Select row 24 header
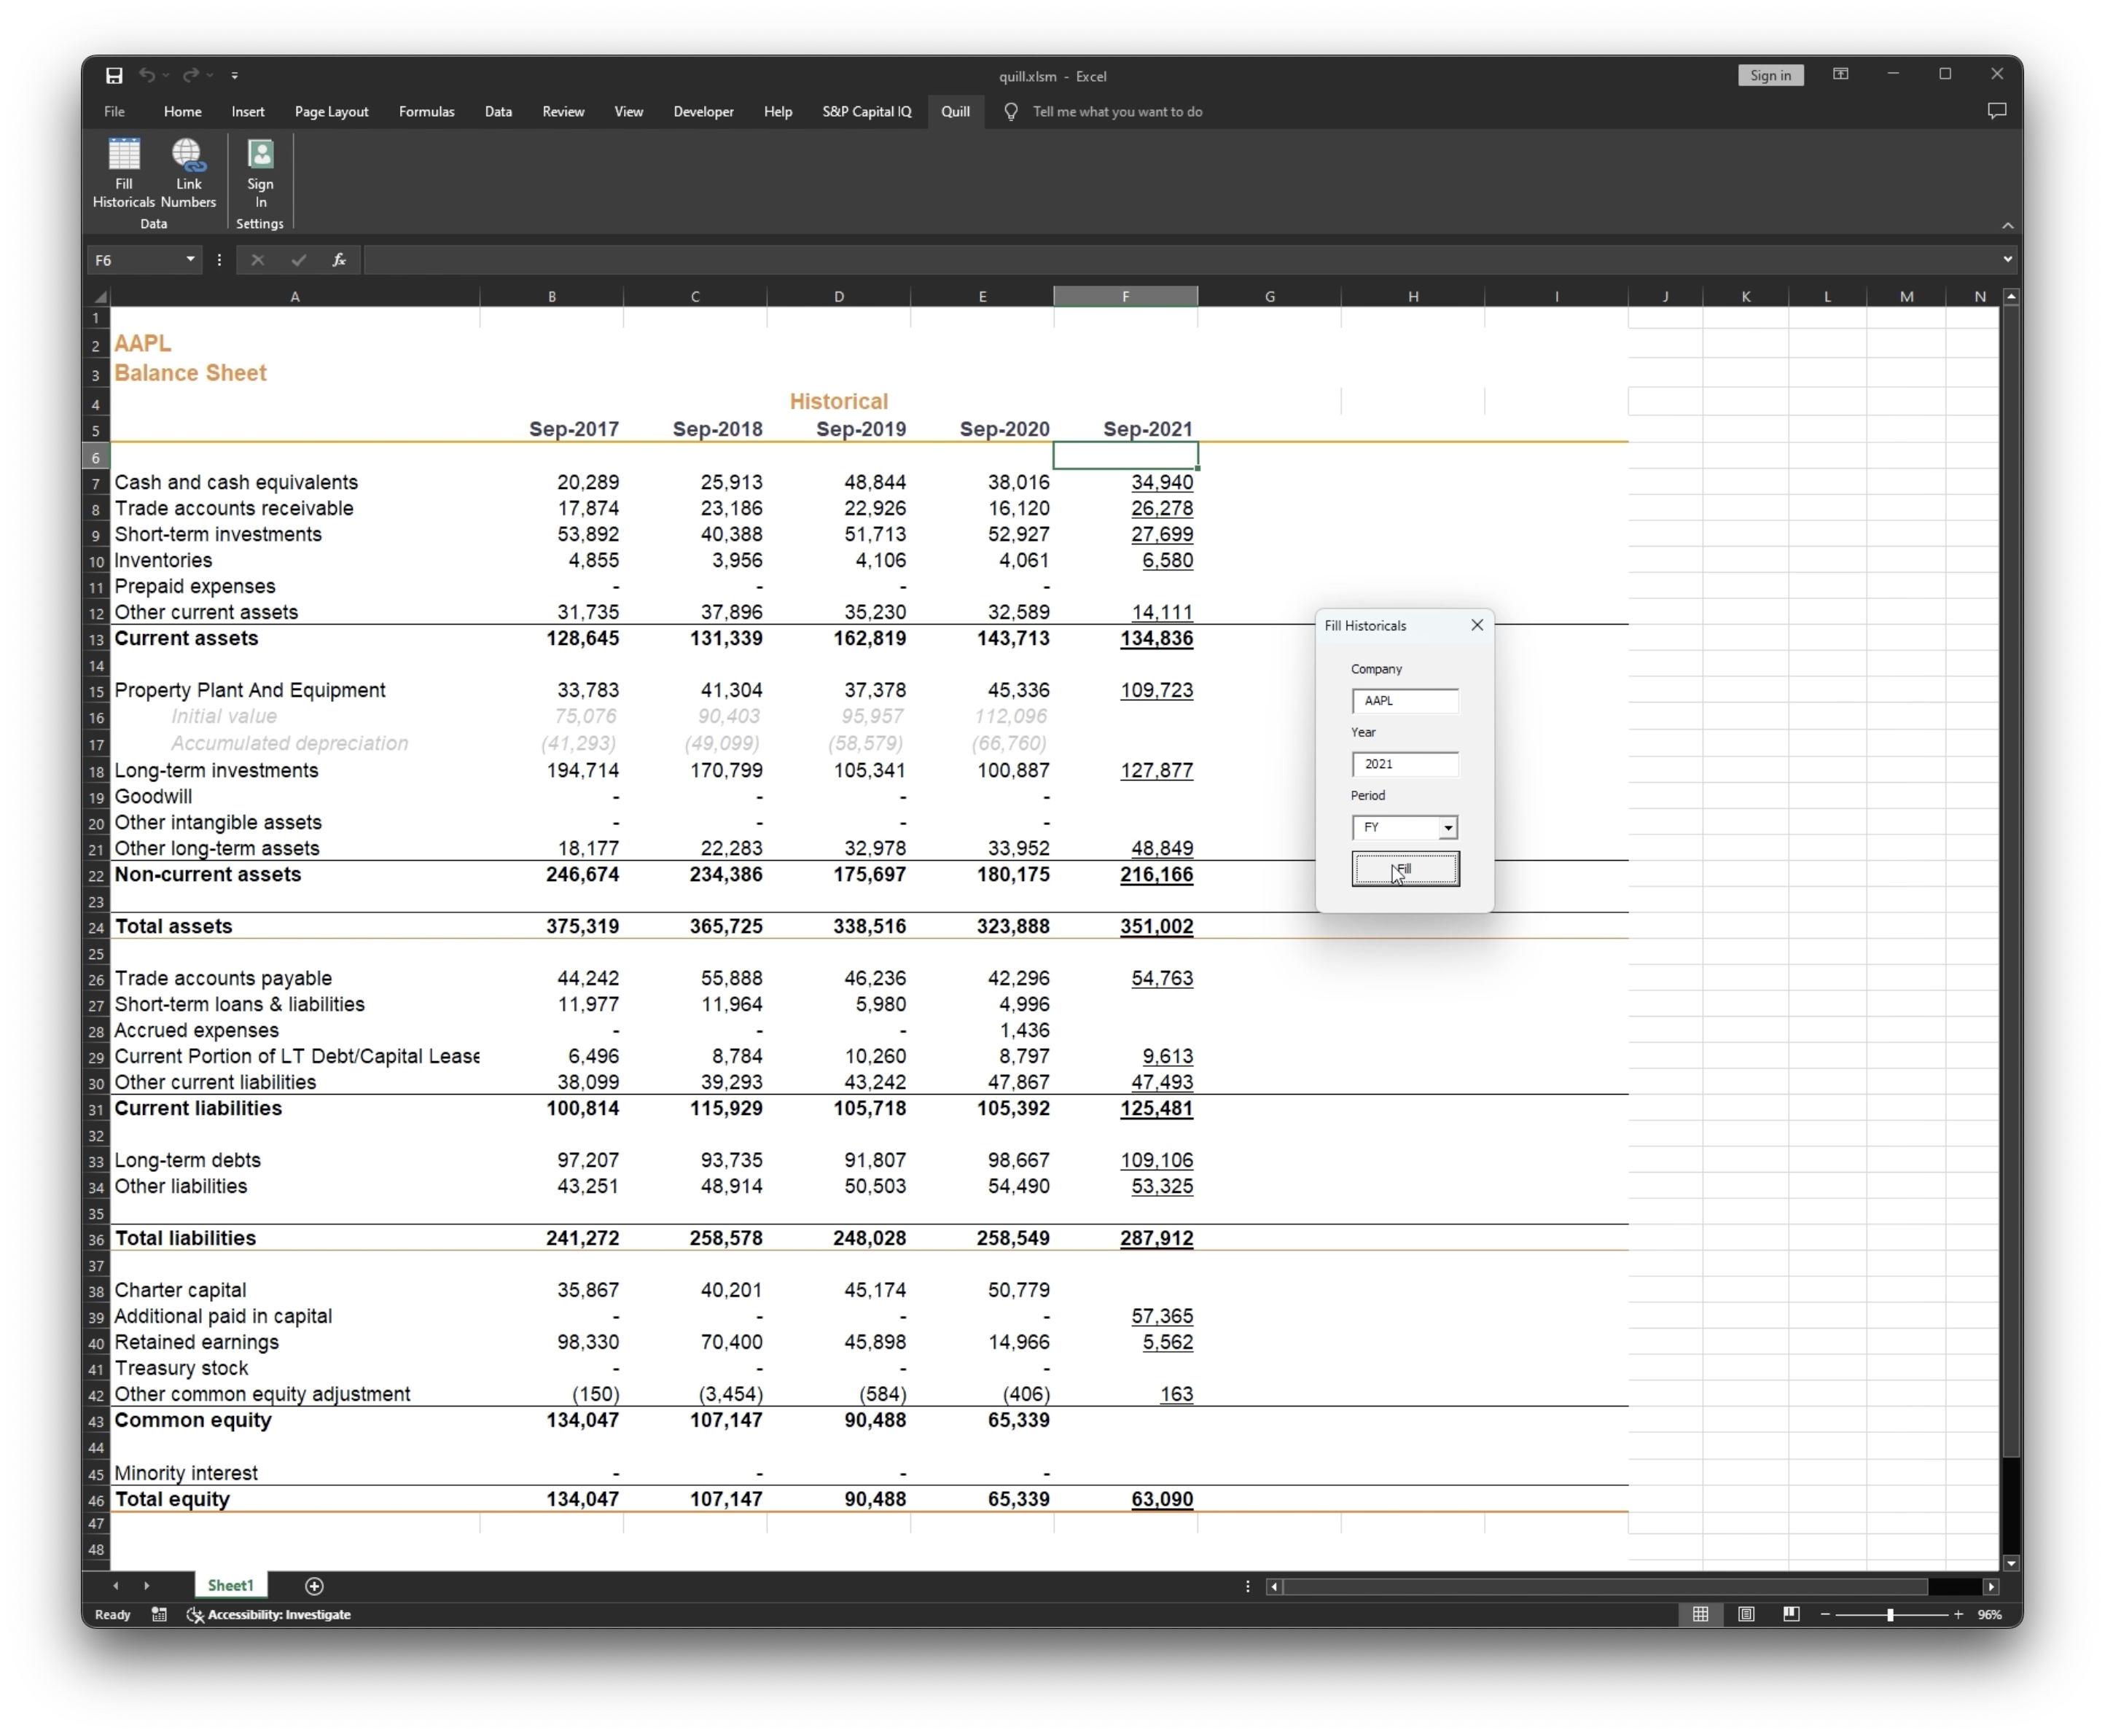2105x1736 pixels. (x=96, y=927)
